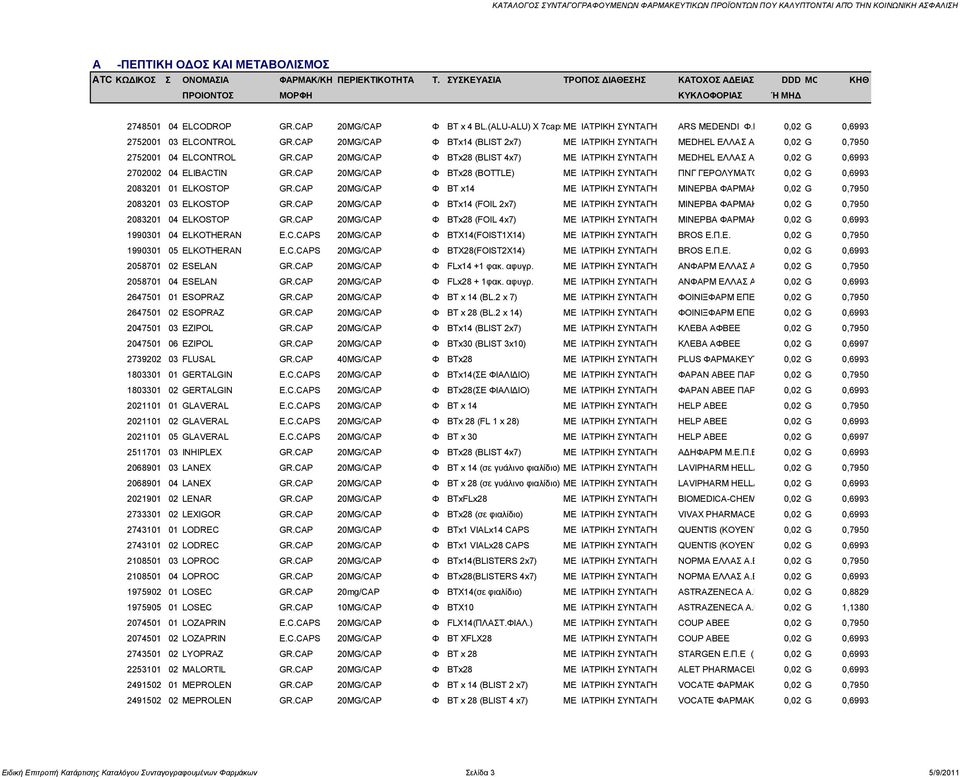Select LOZAPRIN packaging FLX14(ΠΛΑΣΤ.ΦΙΑΛ.)
Image resolution: width=960 pixels, height=777 pixels.
[490, 623]
